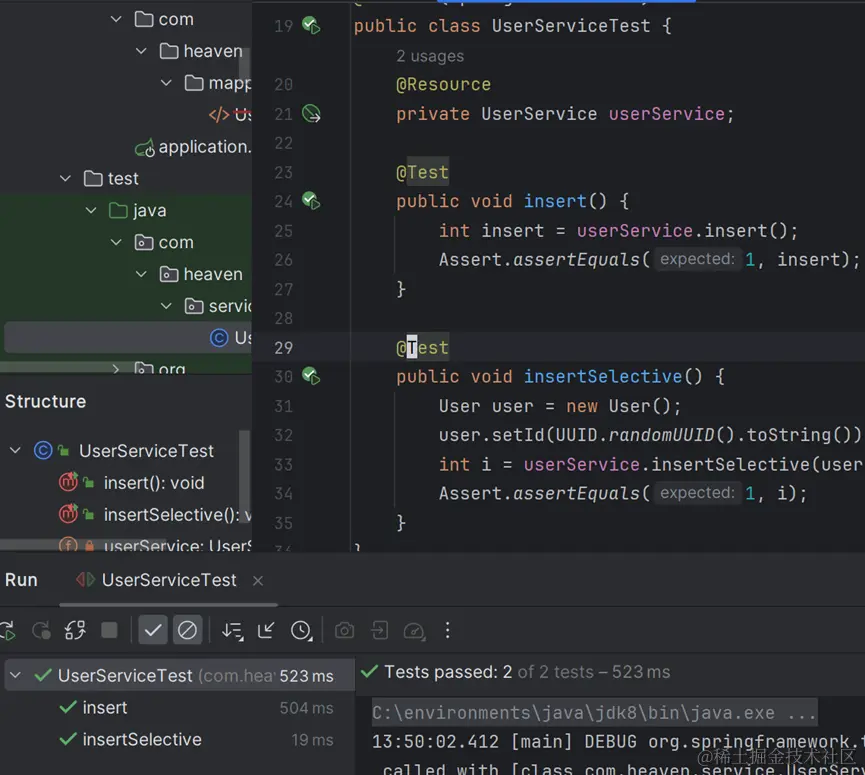Click the @Resource annotation
This screenshot has height=775, width=865.
(x=443, y=84)
